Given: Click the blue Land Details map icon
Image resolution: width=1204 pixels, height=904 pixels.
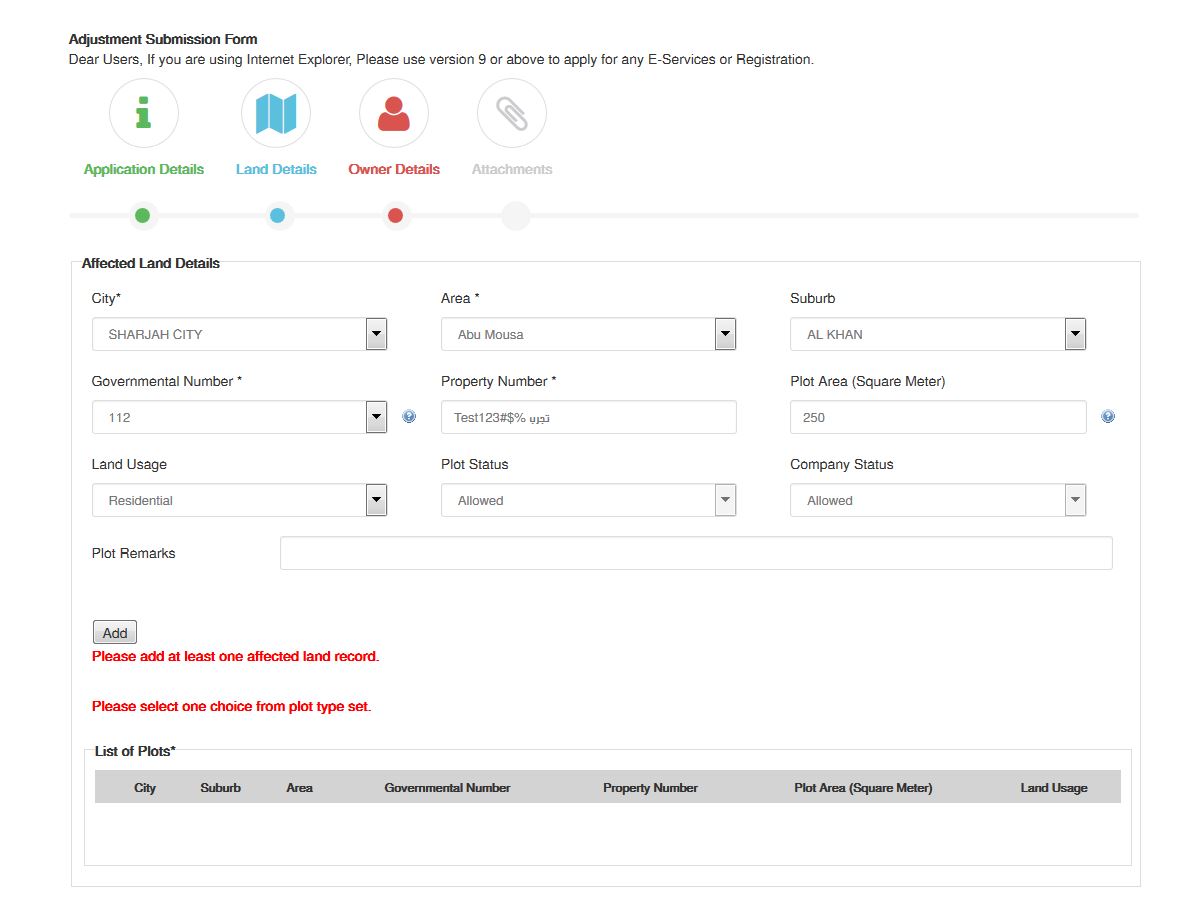Looking at the screenshot, I should pos(276,113).
